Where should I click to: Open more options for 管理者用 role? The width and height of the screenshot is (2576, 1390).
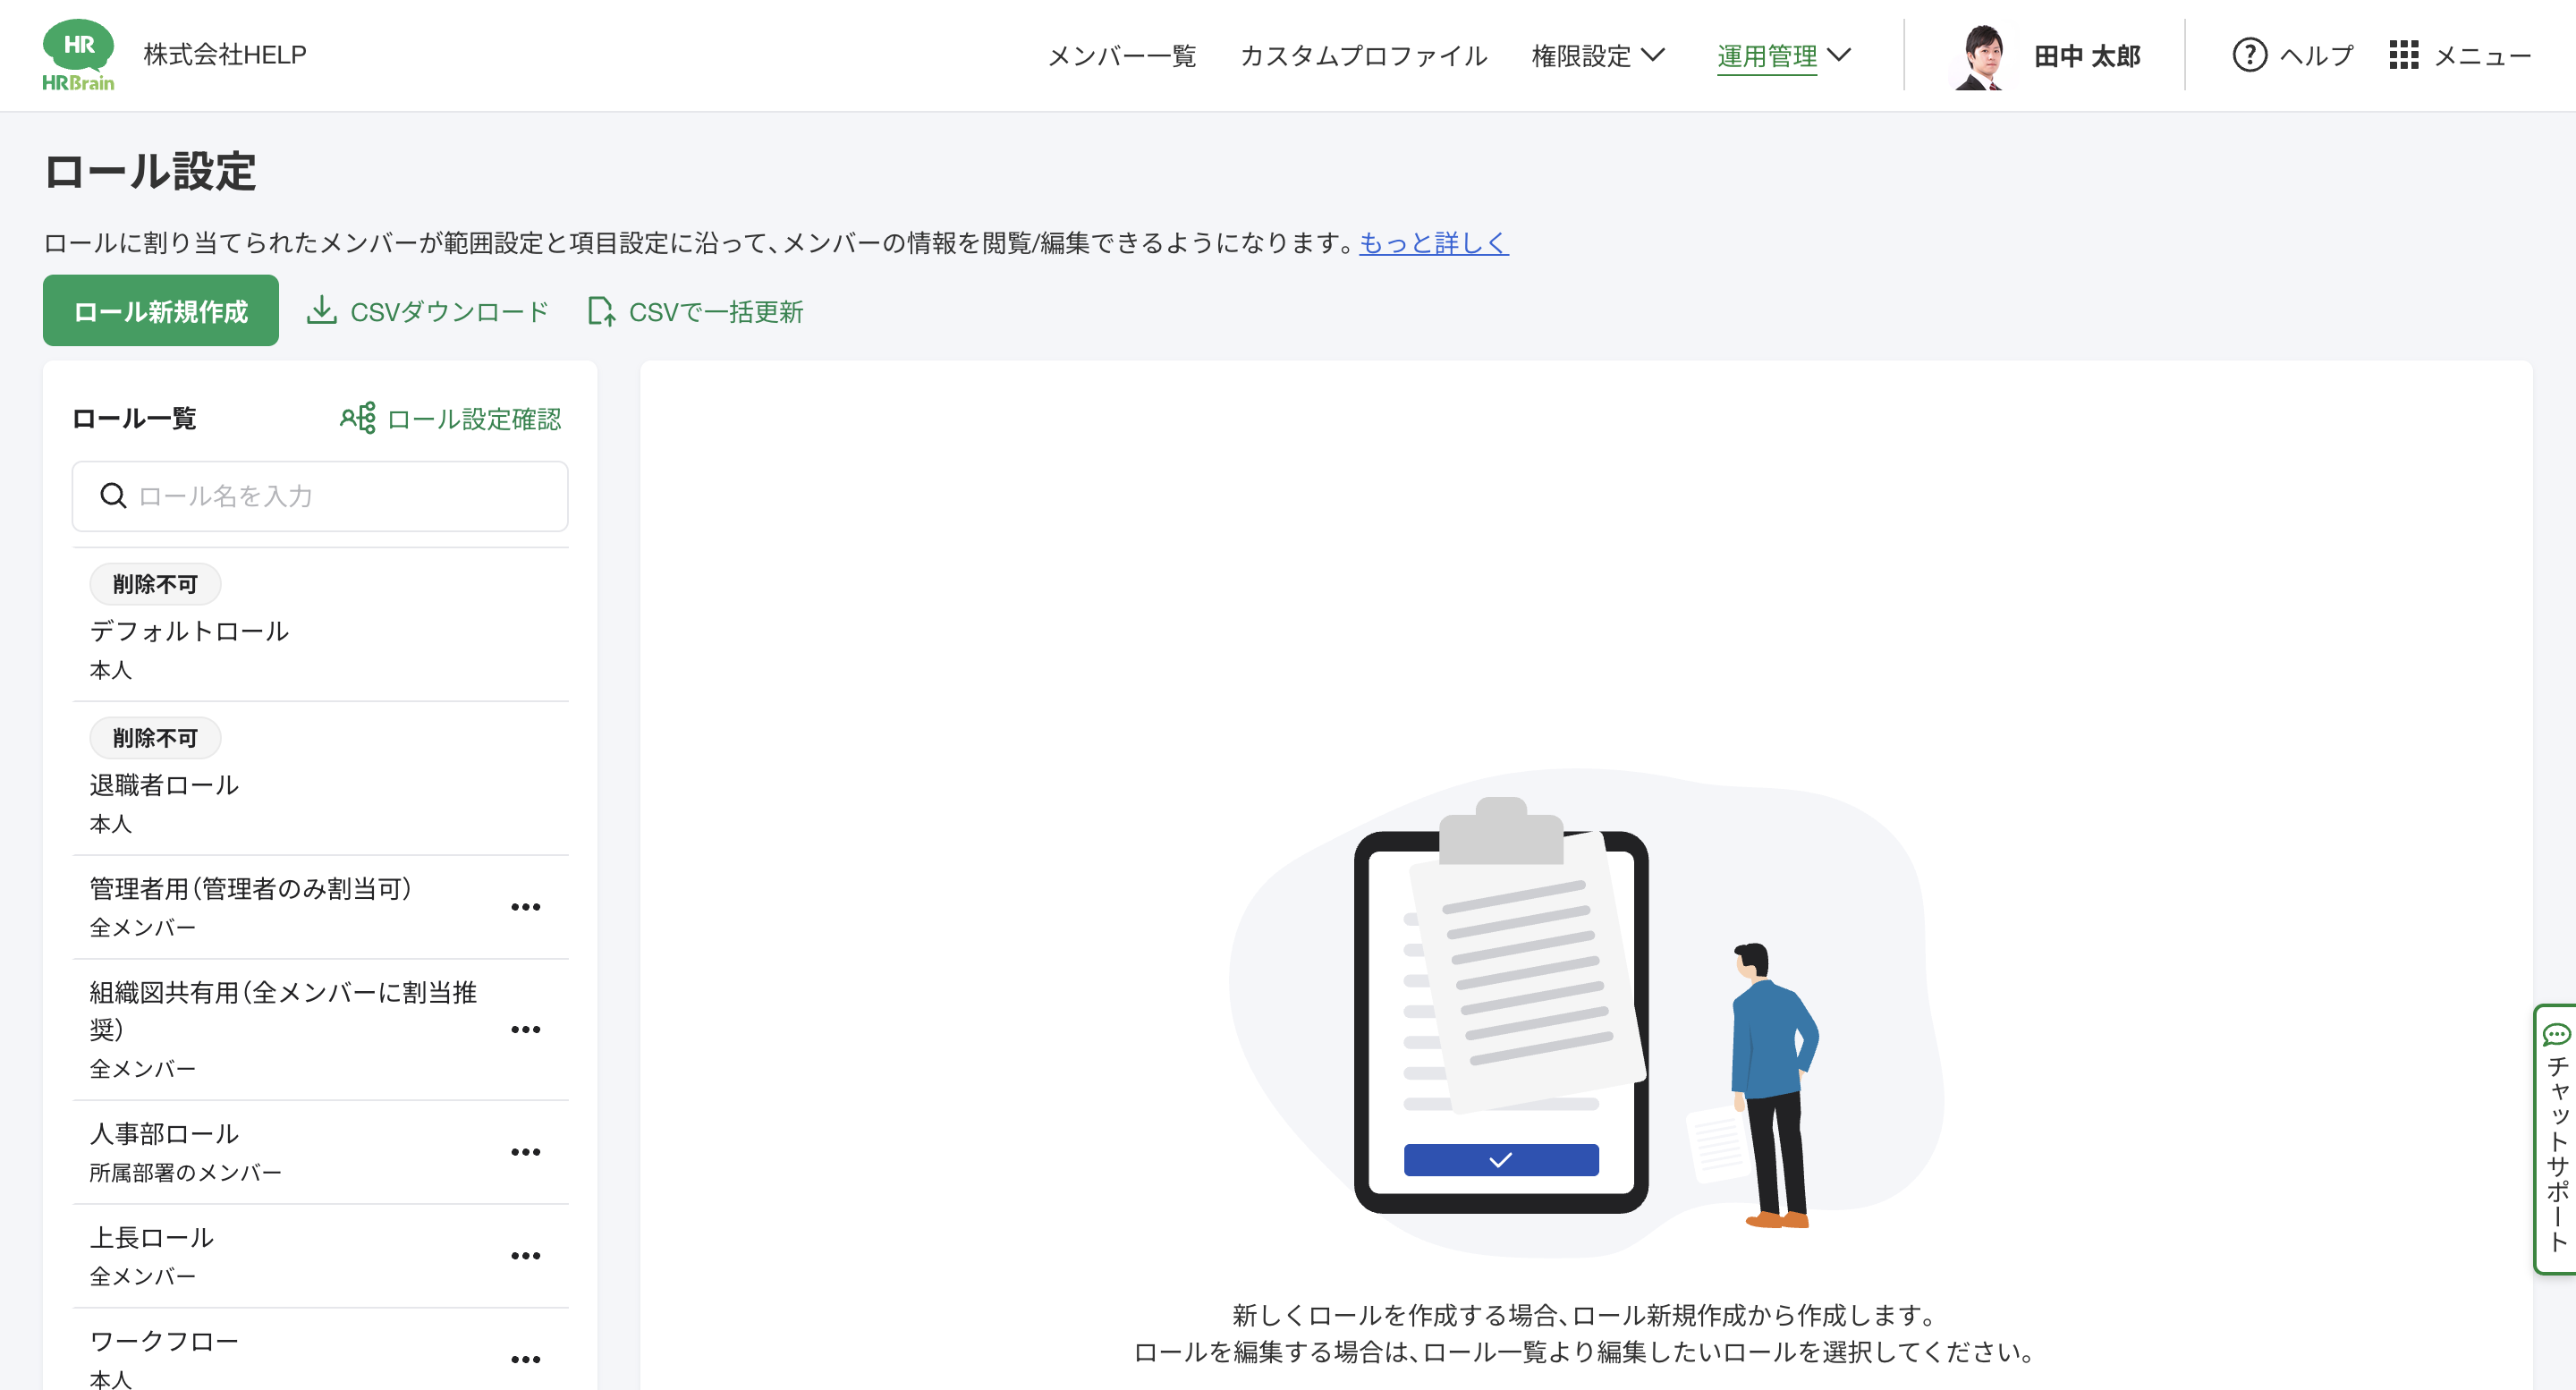click(525, 907)
